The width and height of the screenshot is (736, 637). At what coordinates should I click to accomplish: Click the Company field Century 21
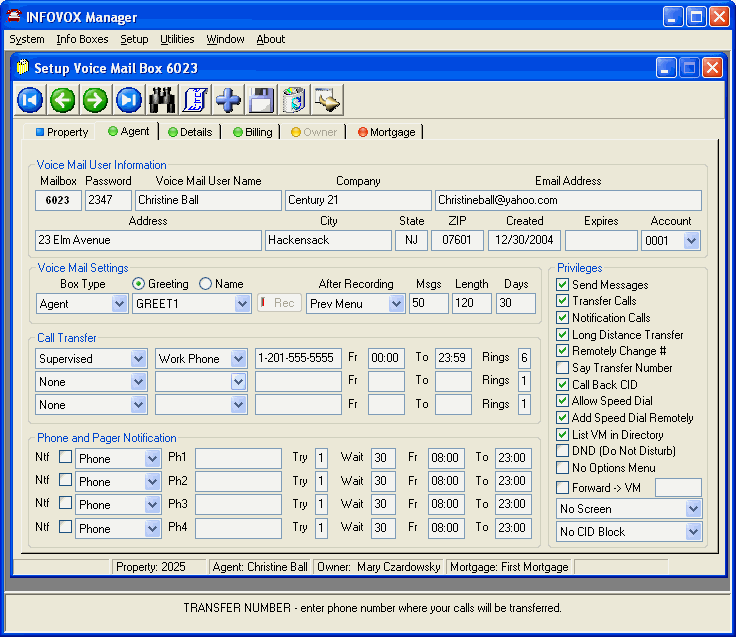pyautogui.click(x=358, y=200)
